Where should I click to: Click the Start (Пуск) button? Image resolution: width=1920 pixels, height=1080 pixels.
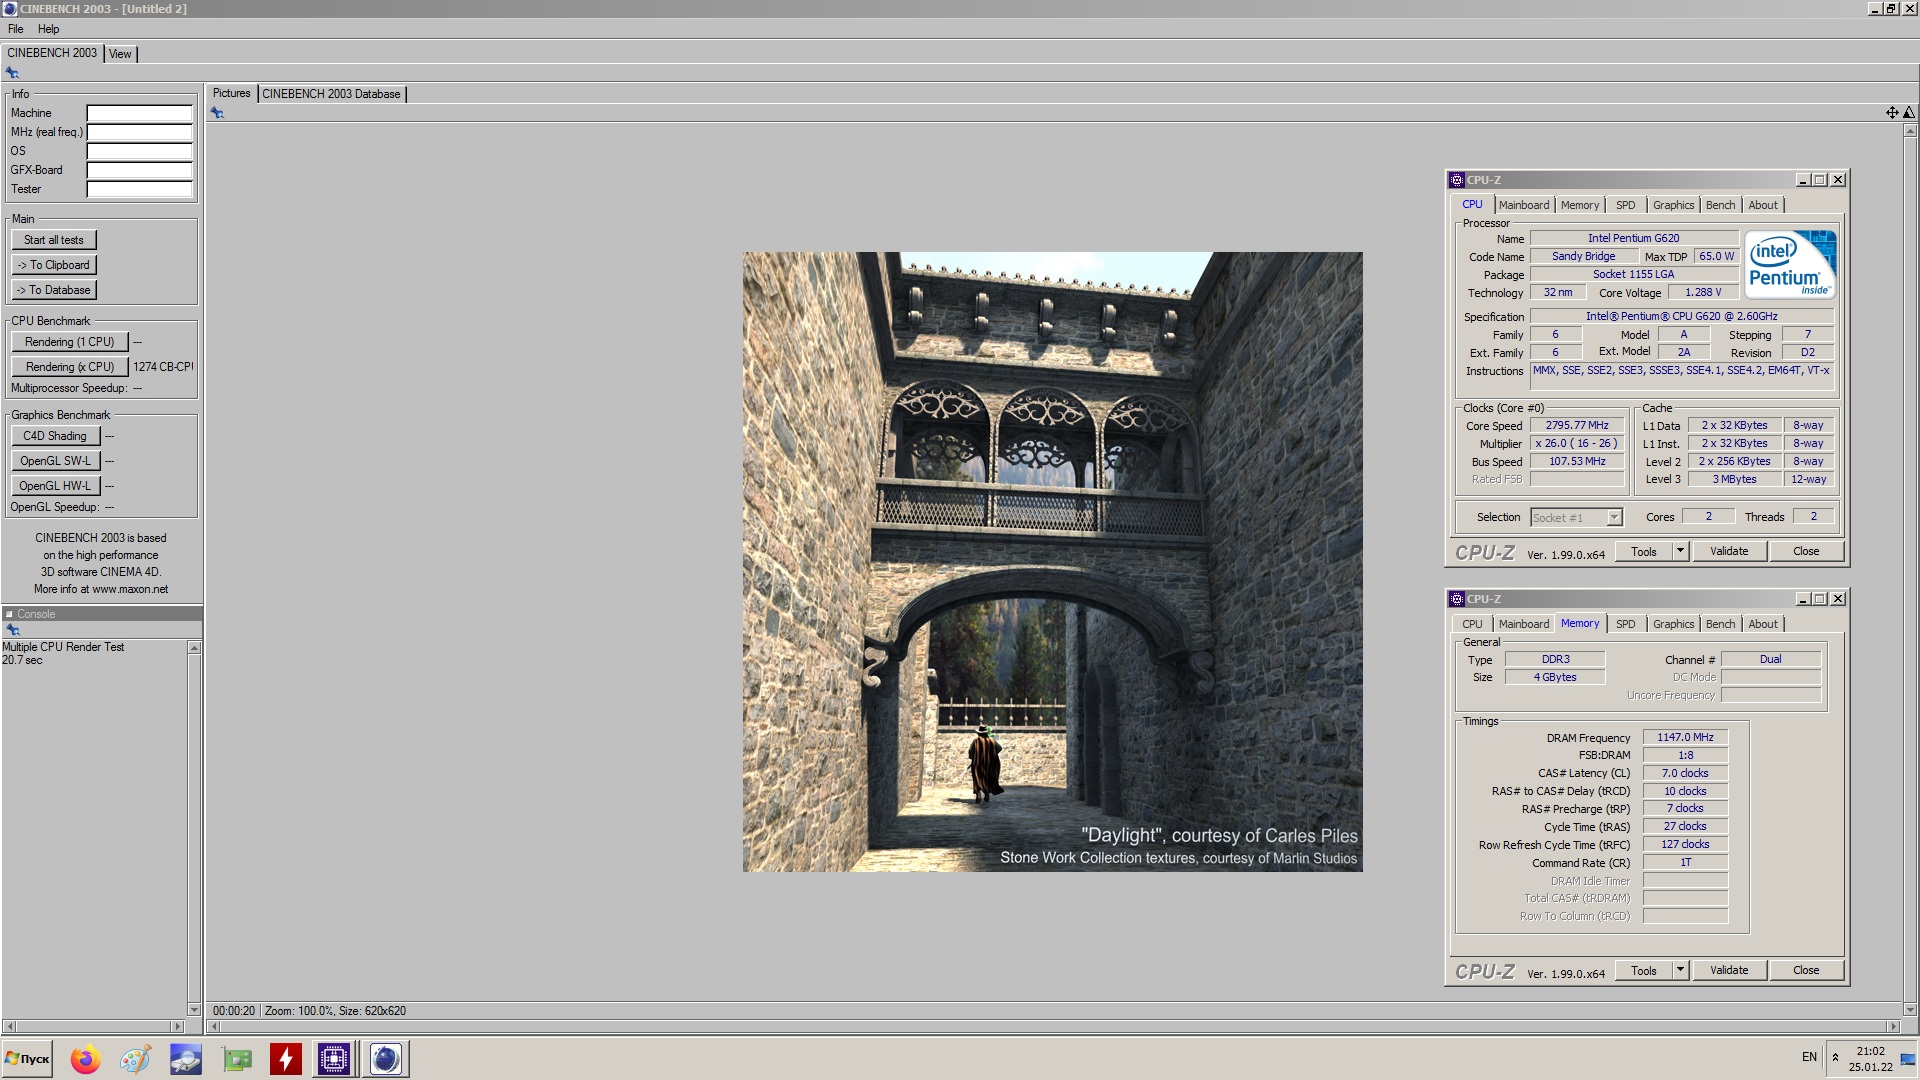pyautogui.click(x=28, y=1059)
